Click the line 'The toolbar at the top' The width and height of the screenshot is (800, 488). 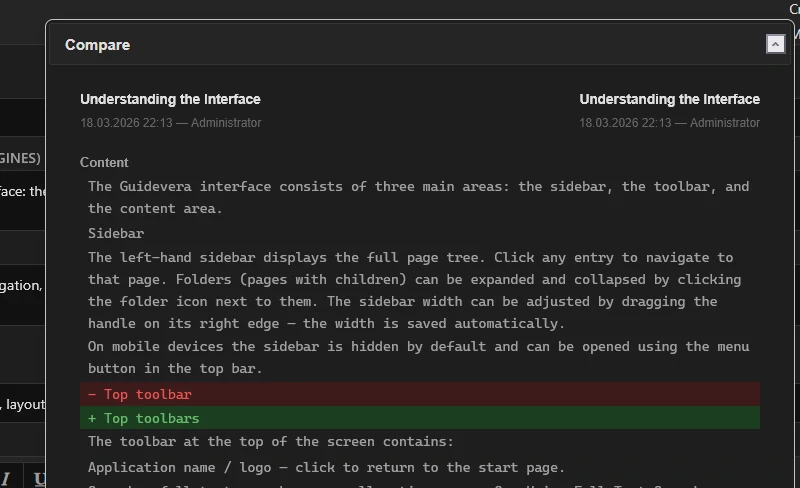(x=270, y=441)
